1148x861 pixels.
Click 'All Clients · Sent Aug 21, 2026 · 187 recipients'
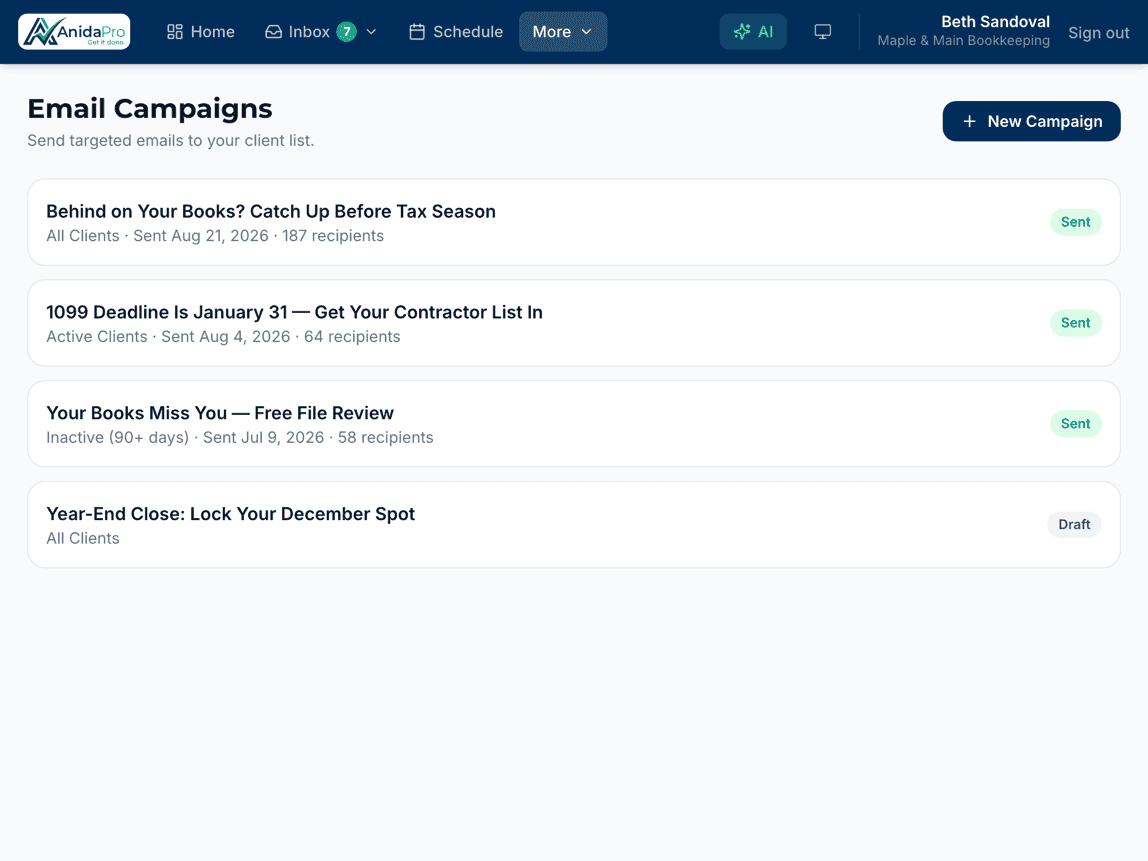pos(215,236)
